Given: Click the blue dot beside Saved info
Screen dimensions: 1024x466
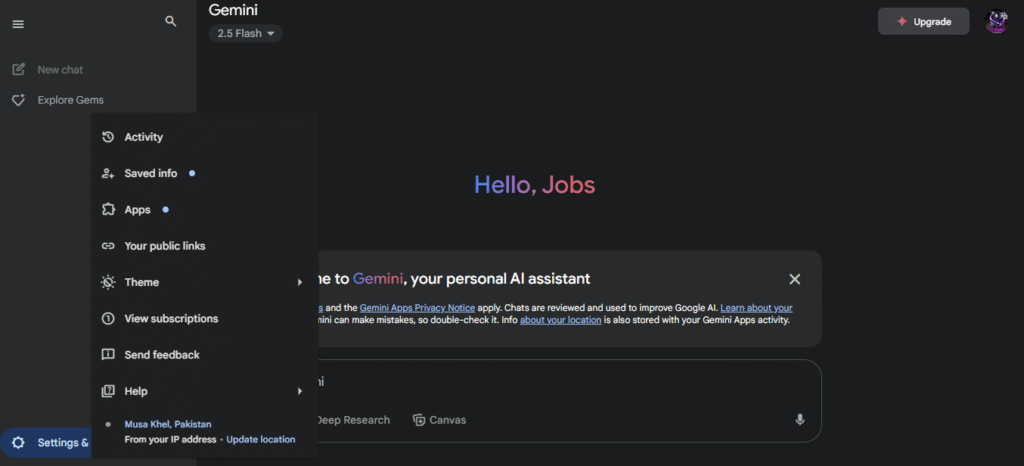Looking at the screenshot, I should pyautogui.click(x=192, y=174).
